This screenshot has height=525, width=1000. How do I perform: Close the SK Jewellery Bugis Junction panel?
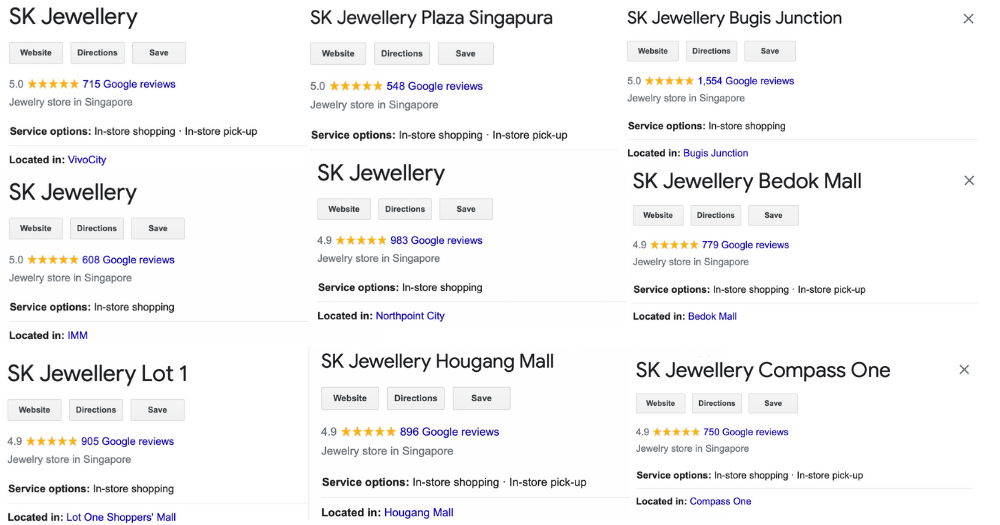[x=968, y=19]
